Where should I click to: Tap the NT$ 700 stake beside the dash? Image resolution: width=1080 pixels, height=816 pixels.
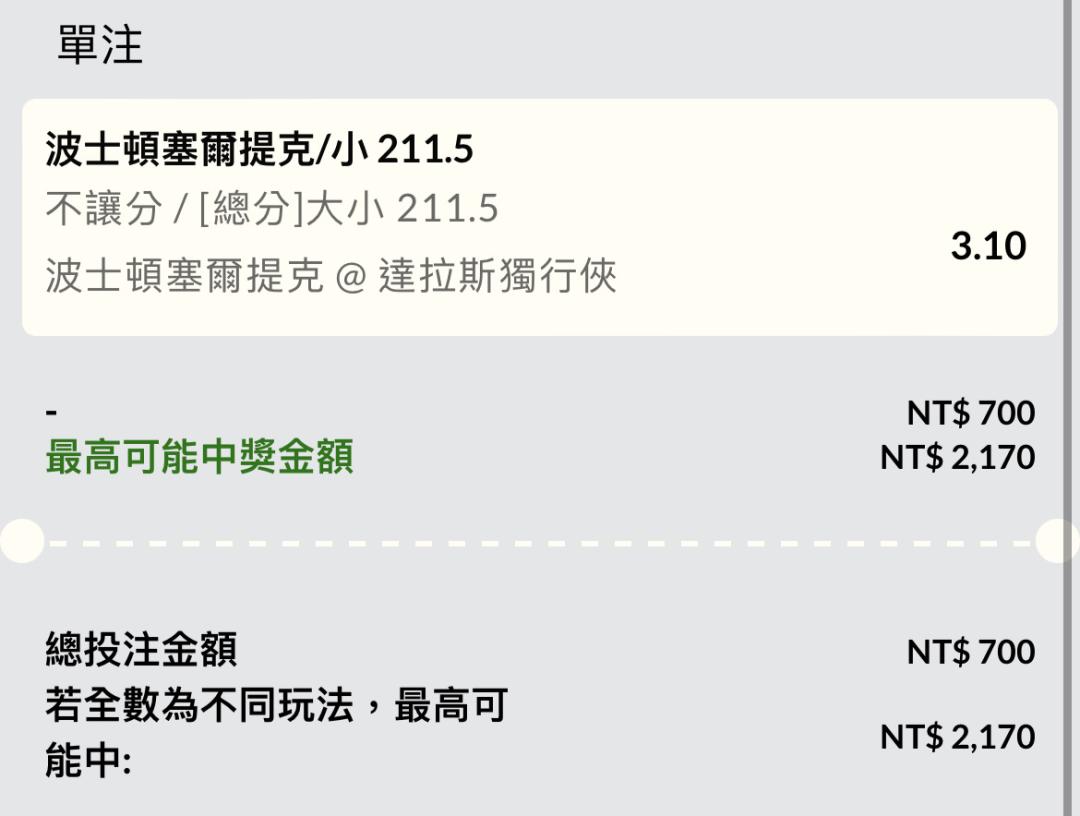click(x=971, y=412)
